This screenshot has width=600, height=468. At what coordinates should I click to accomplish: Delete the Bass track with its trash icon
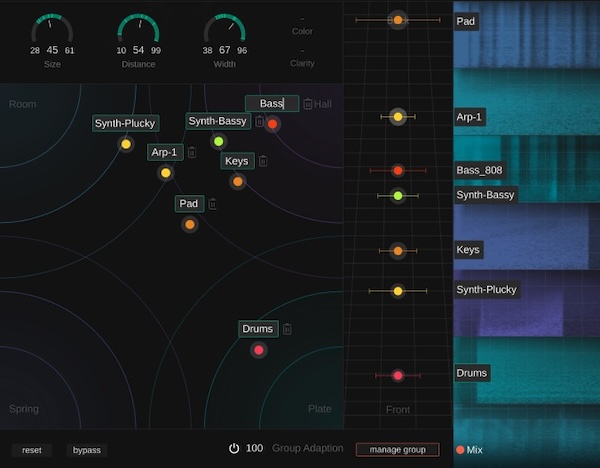click(308, 104)
